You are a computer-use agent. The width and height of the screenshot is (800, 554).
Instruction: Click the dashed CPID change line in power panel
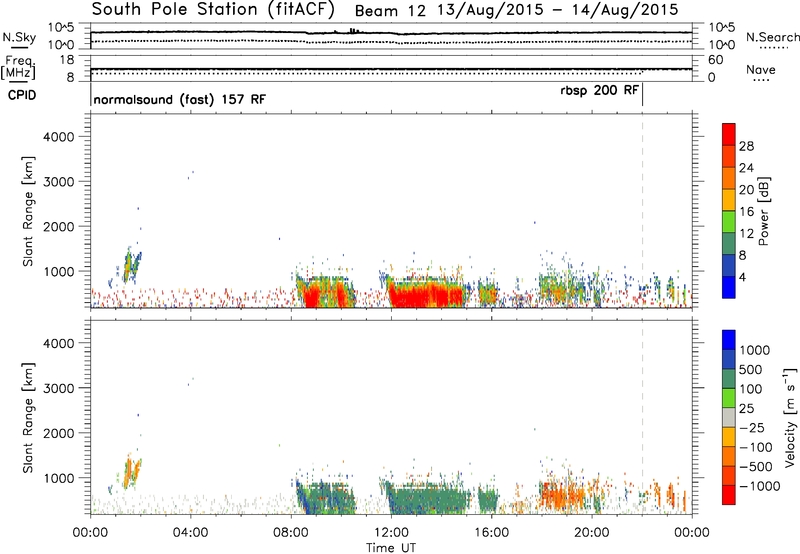642,211
